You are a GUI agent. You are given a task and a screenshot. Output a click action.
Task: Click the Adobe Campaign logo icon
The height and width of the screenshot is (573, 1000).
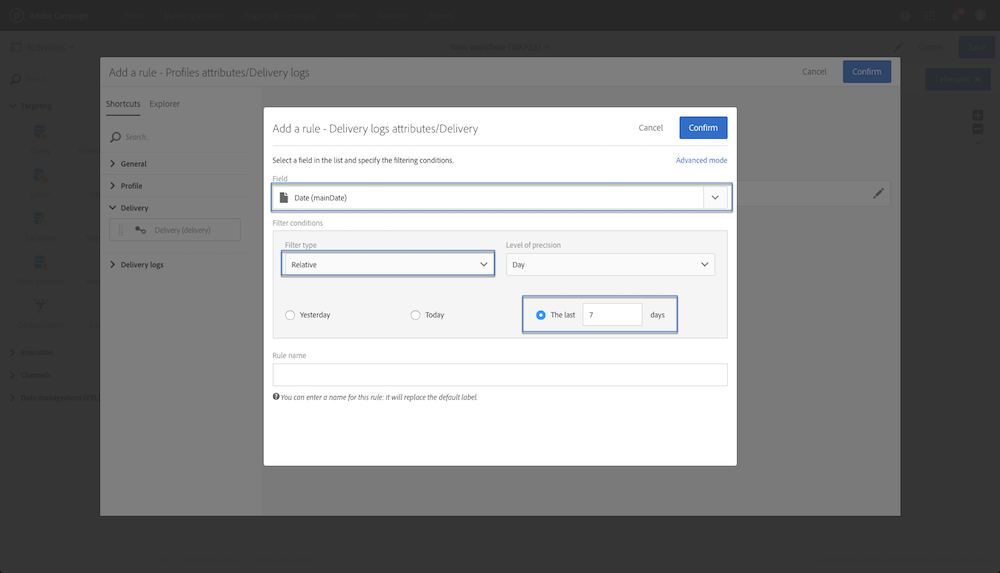tap(17, 15)
